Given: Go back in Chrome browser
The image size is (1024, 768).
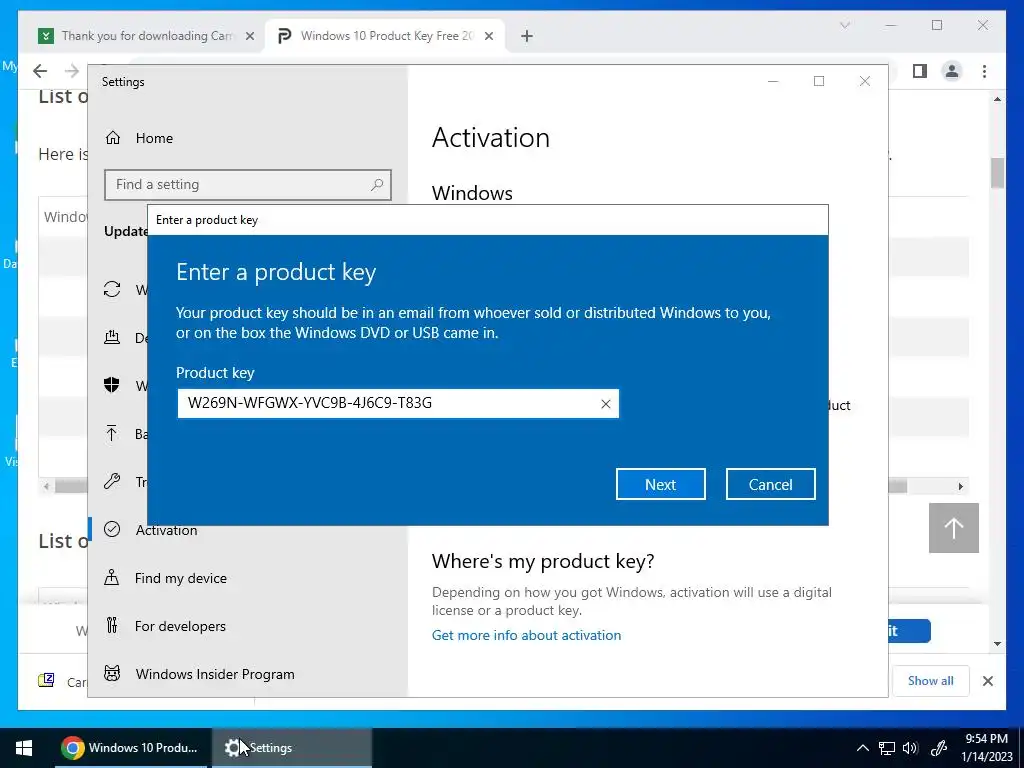Looking at the screenshot, I should pyautogui.click(x=40, y=71).
